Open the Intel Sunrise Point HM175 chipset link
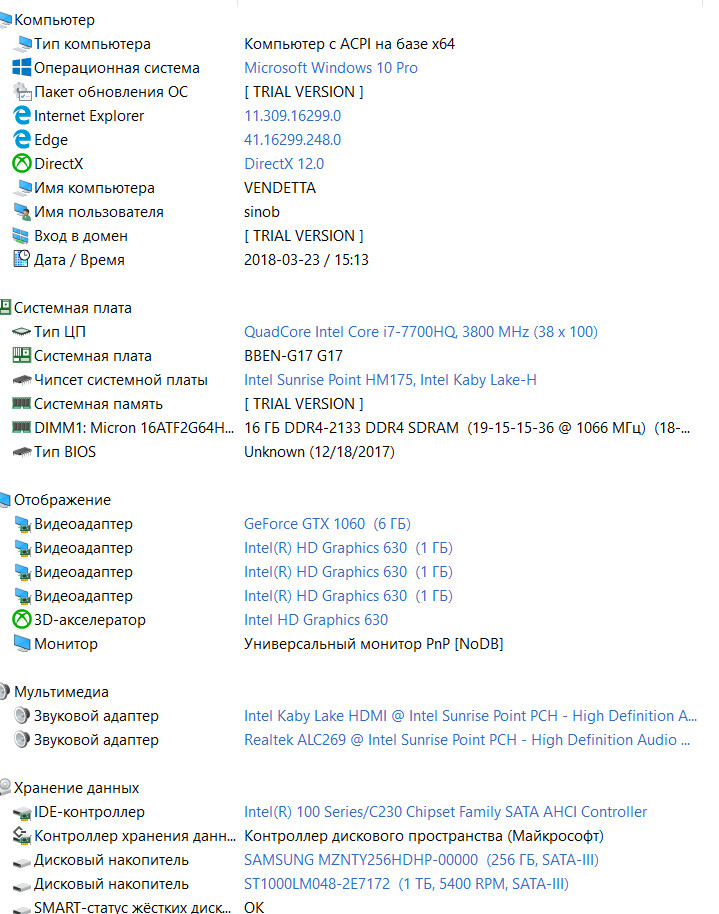The width and height of the screenshot is (719, 914). (390, 379)
